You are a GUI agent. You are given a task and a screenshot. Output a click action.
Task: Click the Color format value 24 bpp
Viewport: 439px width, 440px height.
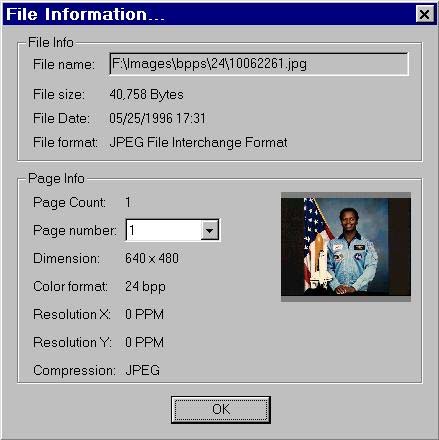click(x=145, y=287)
